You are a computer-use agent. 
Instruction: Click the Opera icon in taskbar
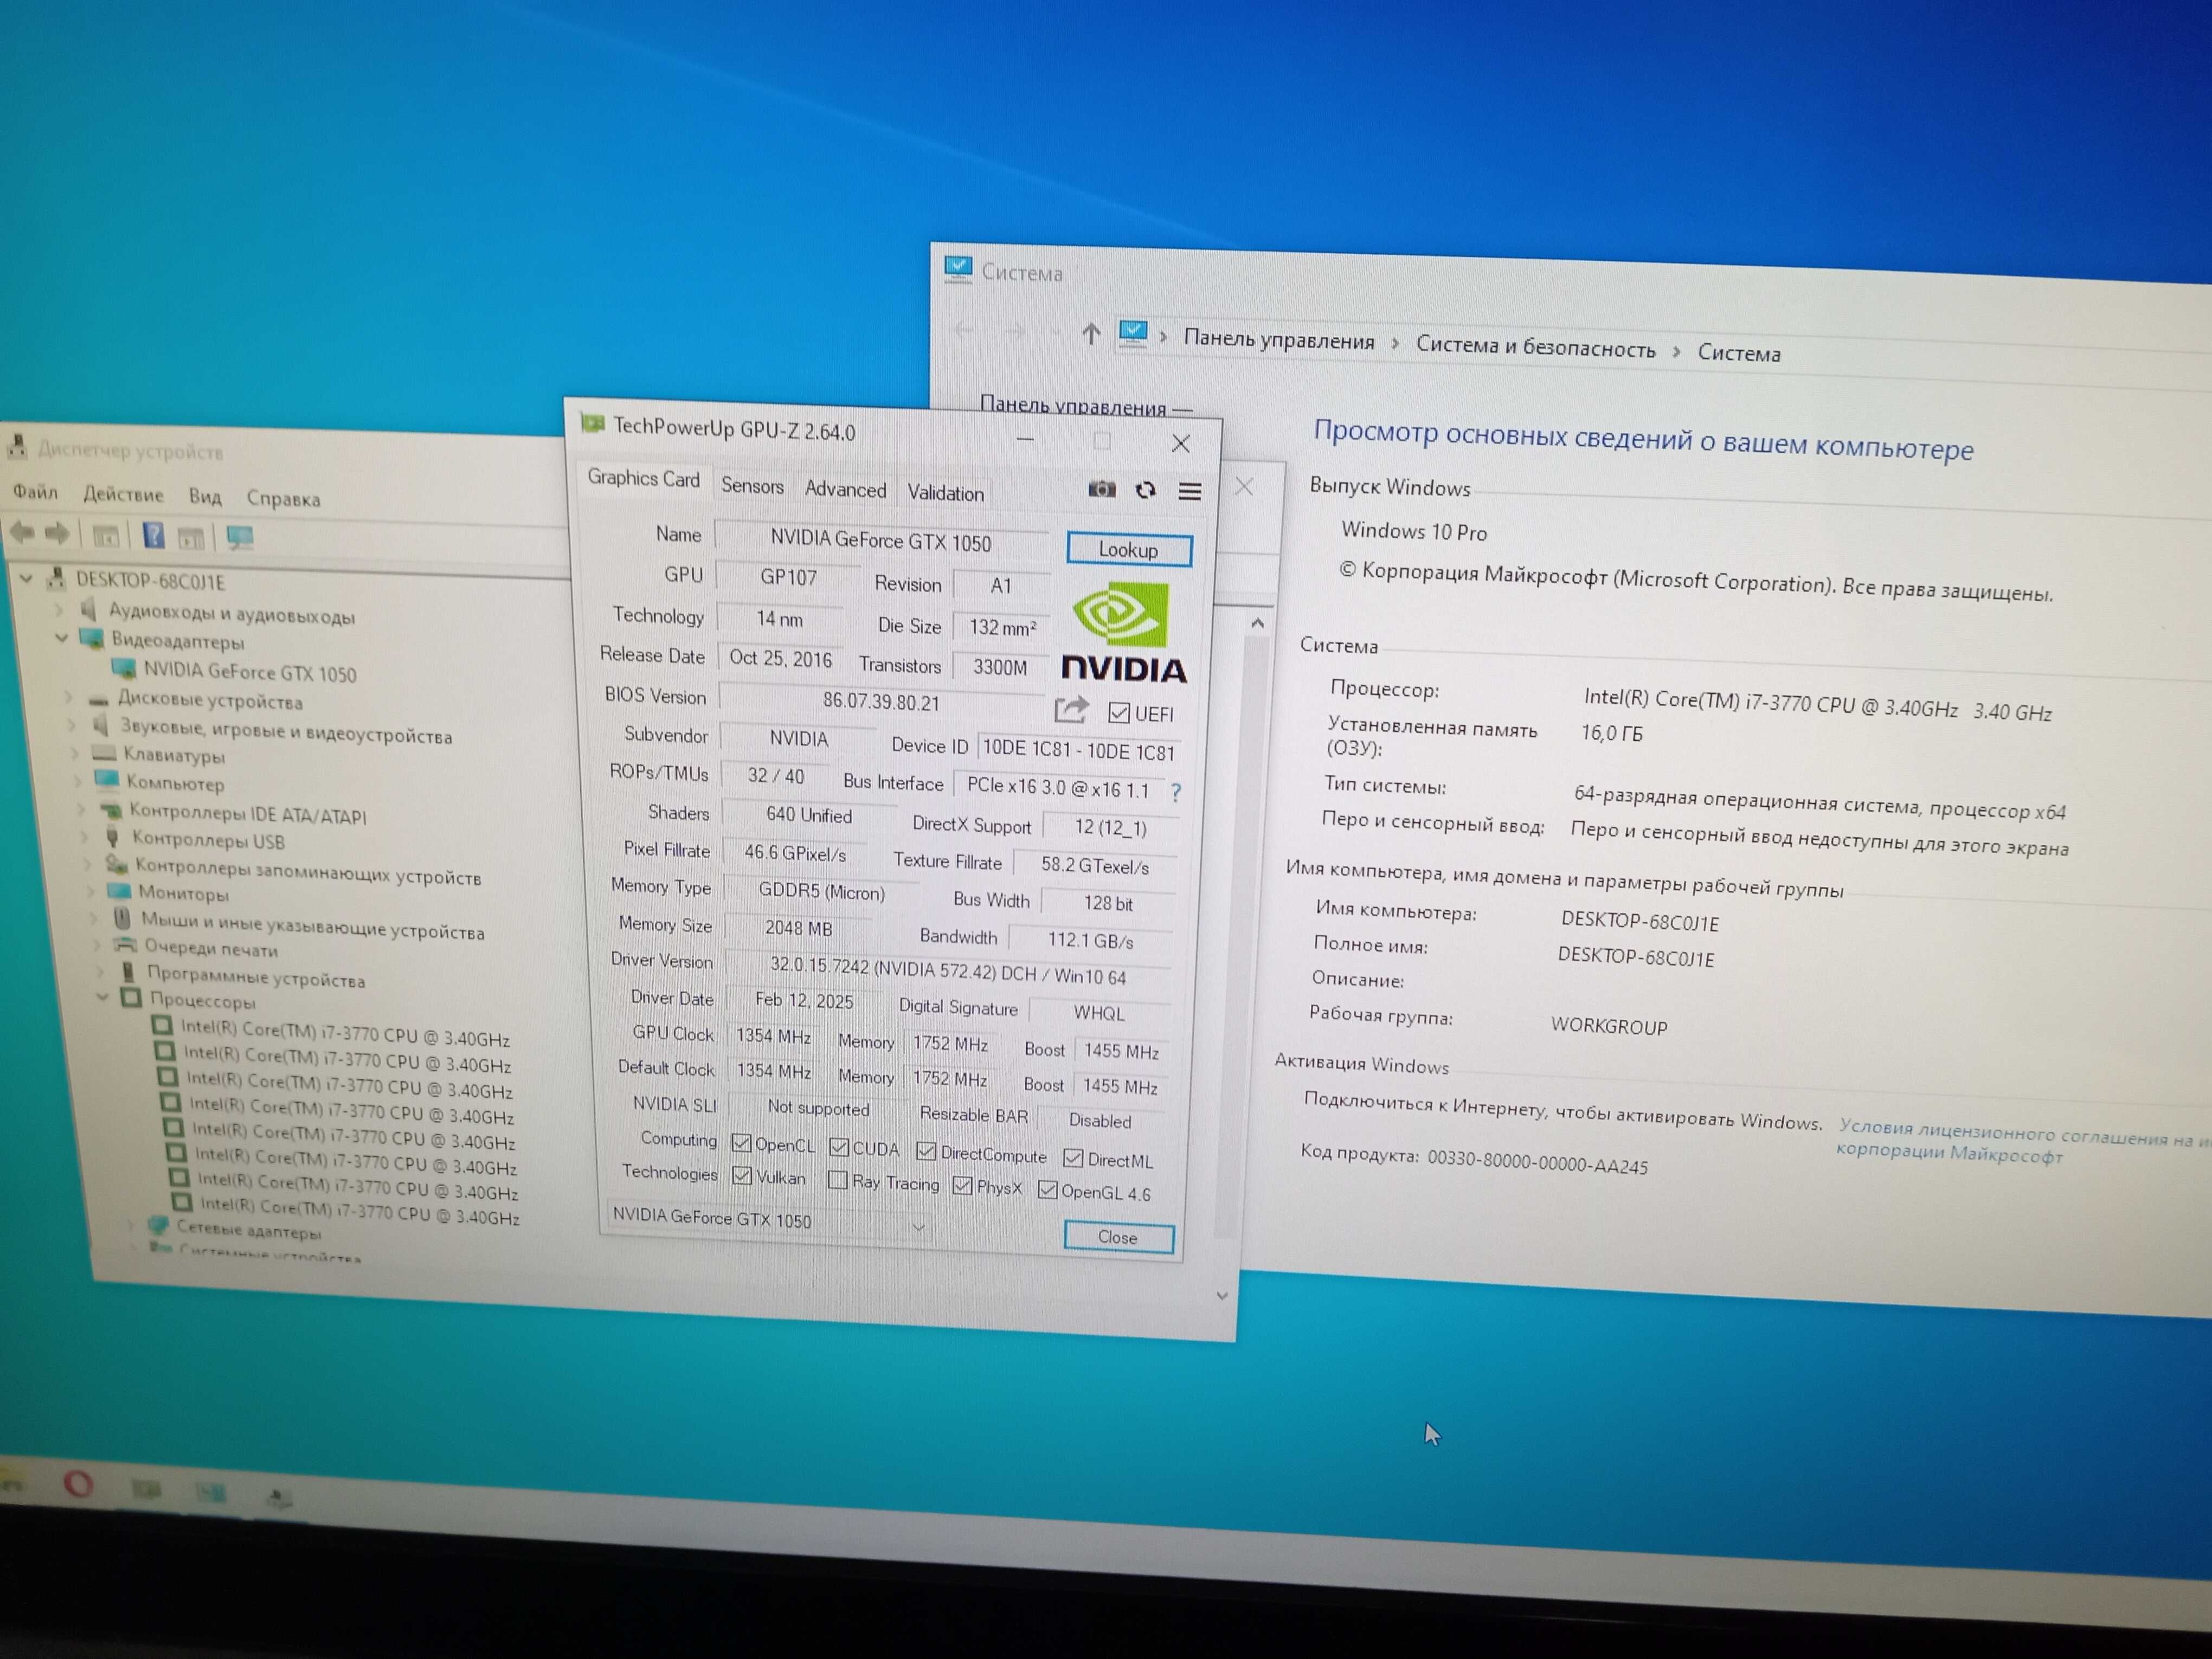pyautogui.click(x=78, y=1484)
